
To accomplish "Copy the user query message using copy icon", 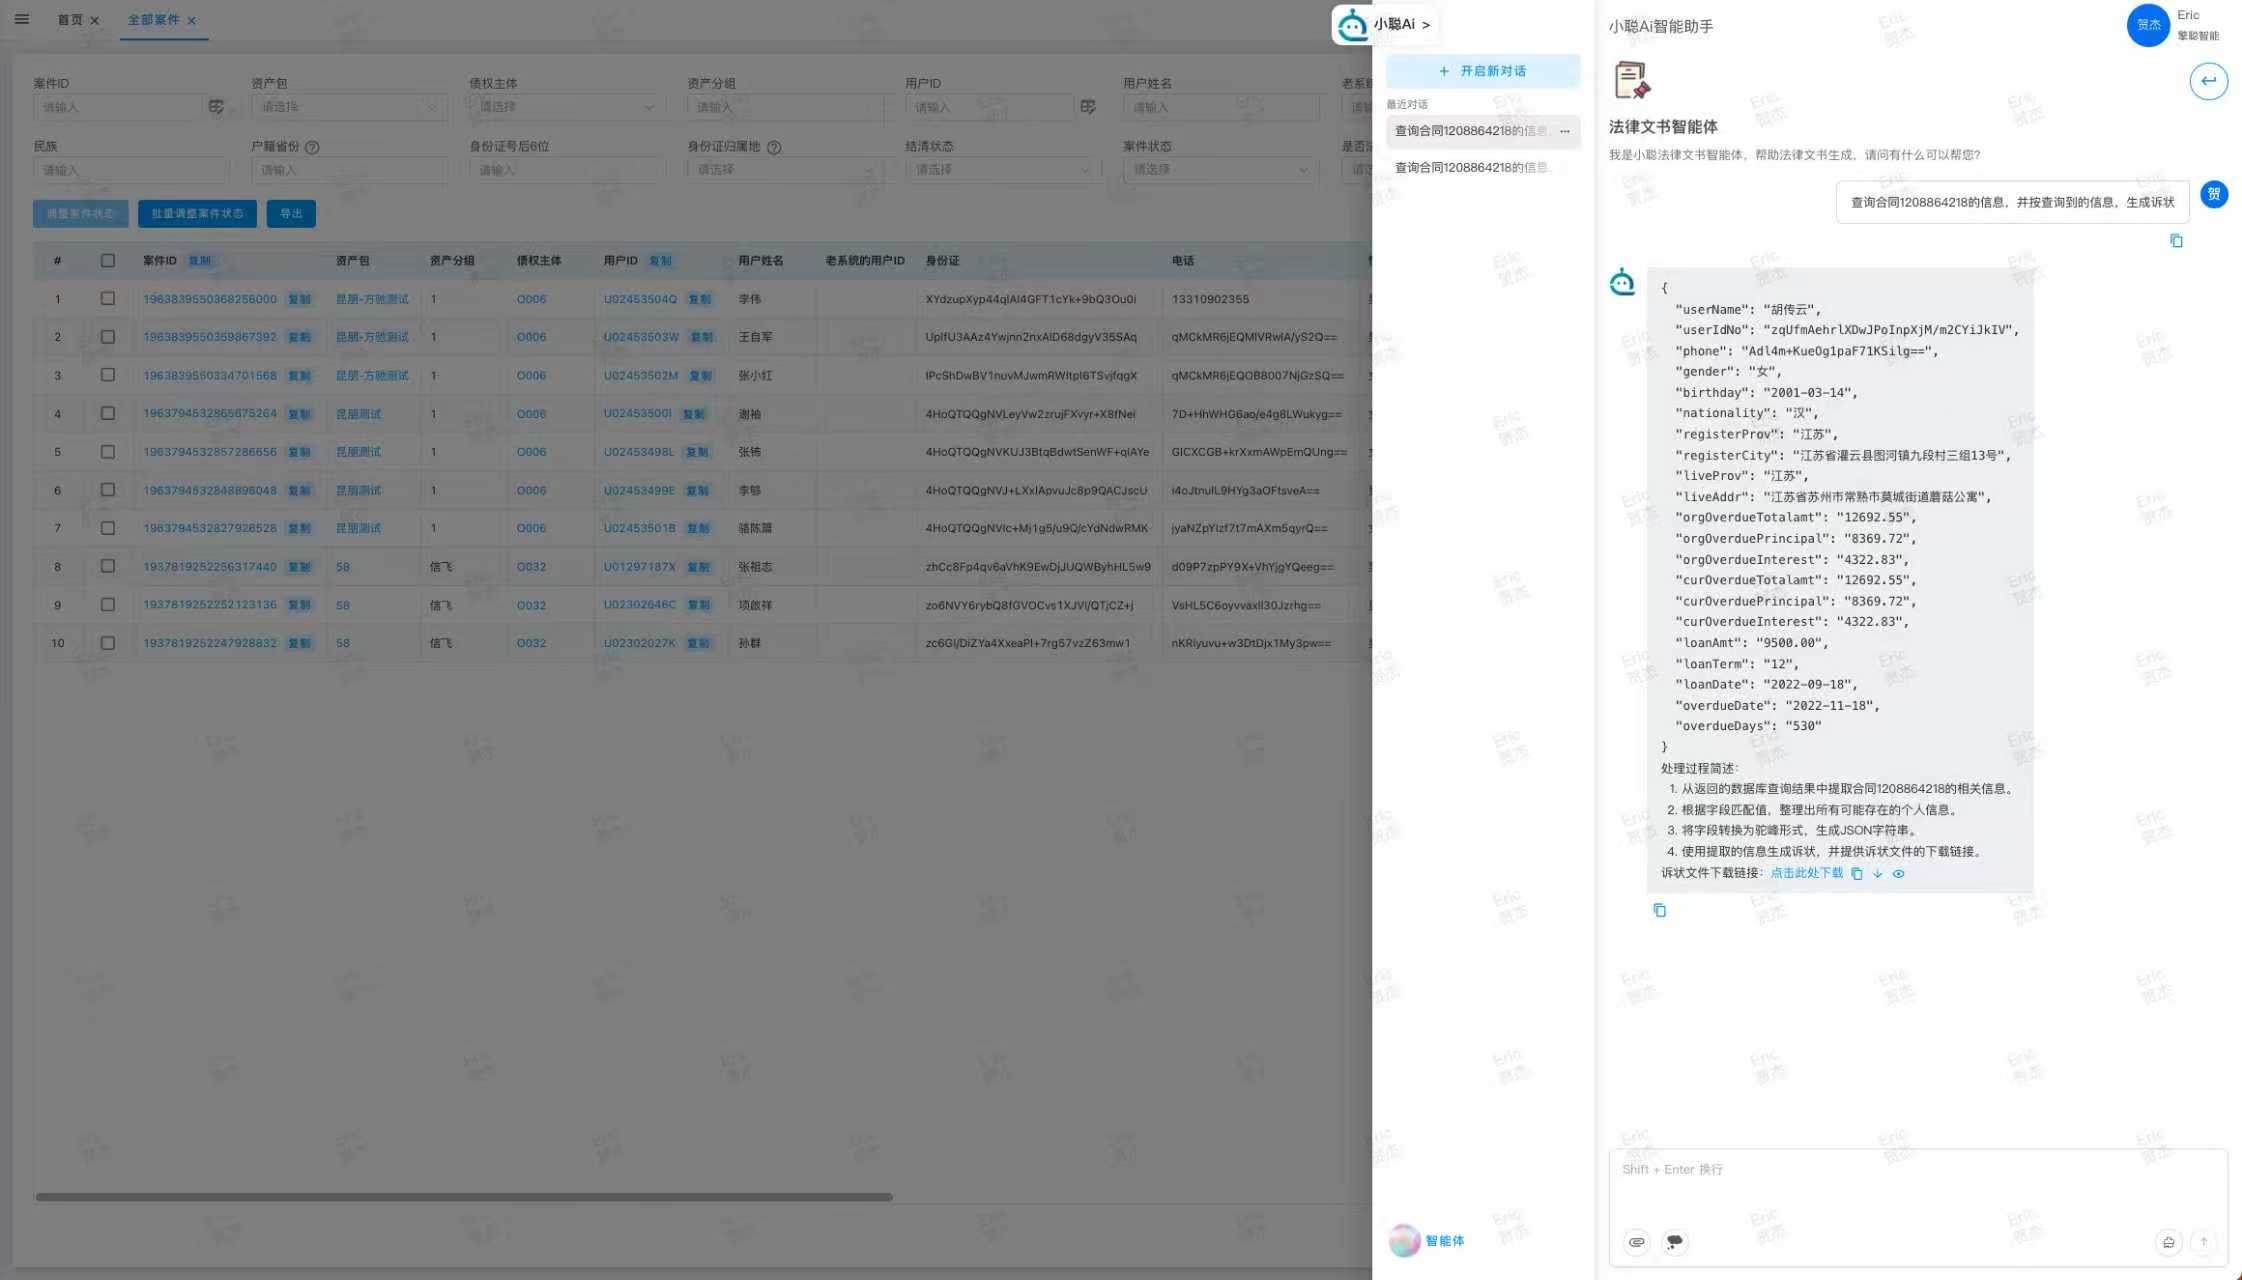I will click(2176, 241).
